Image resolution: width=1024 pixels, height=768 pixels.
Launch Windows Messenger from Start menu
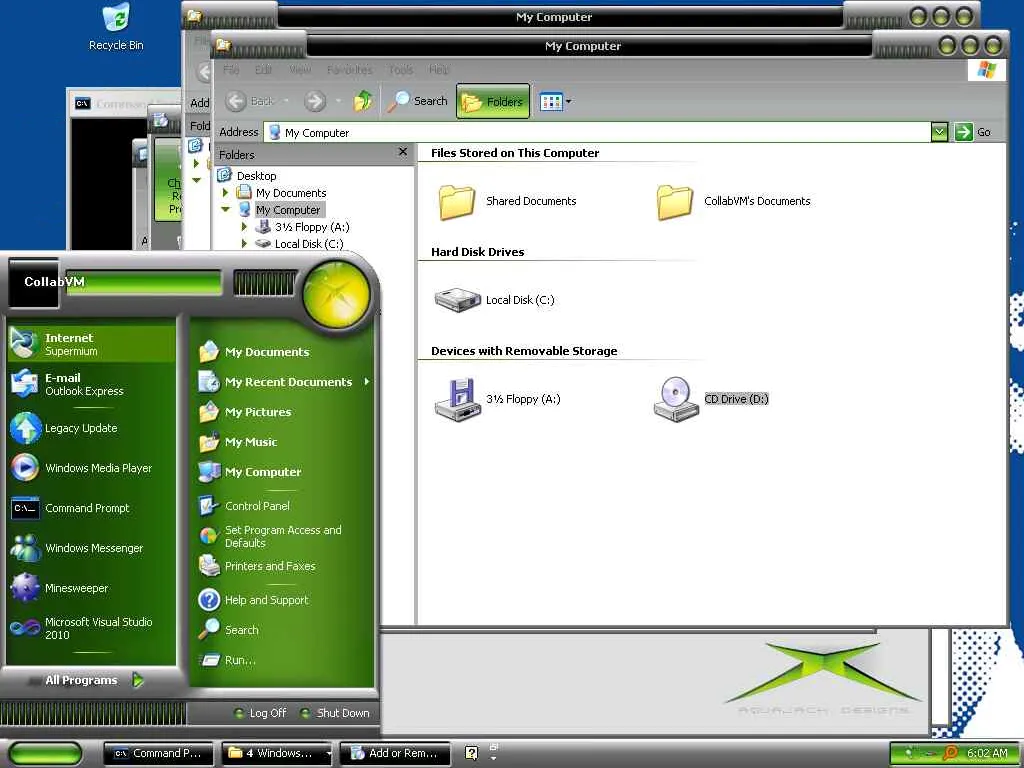(91, 548)
